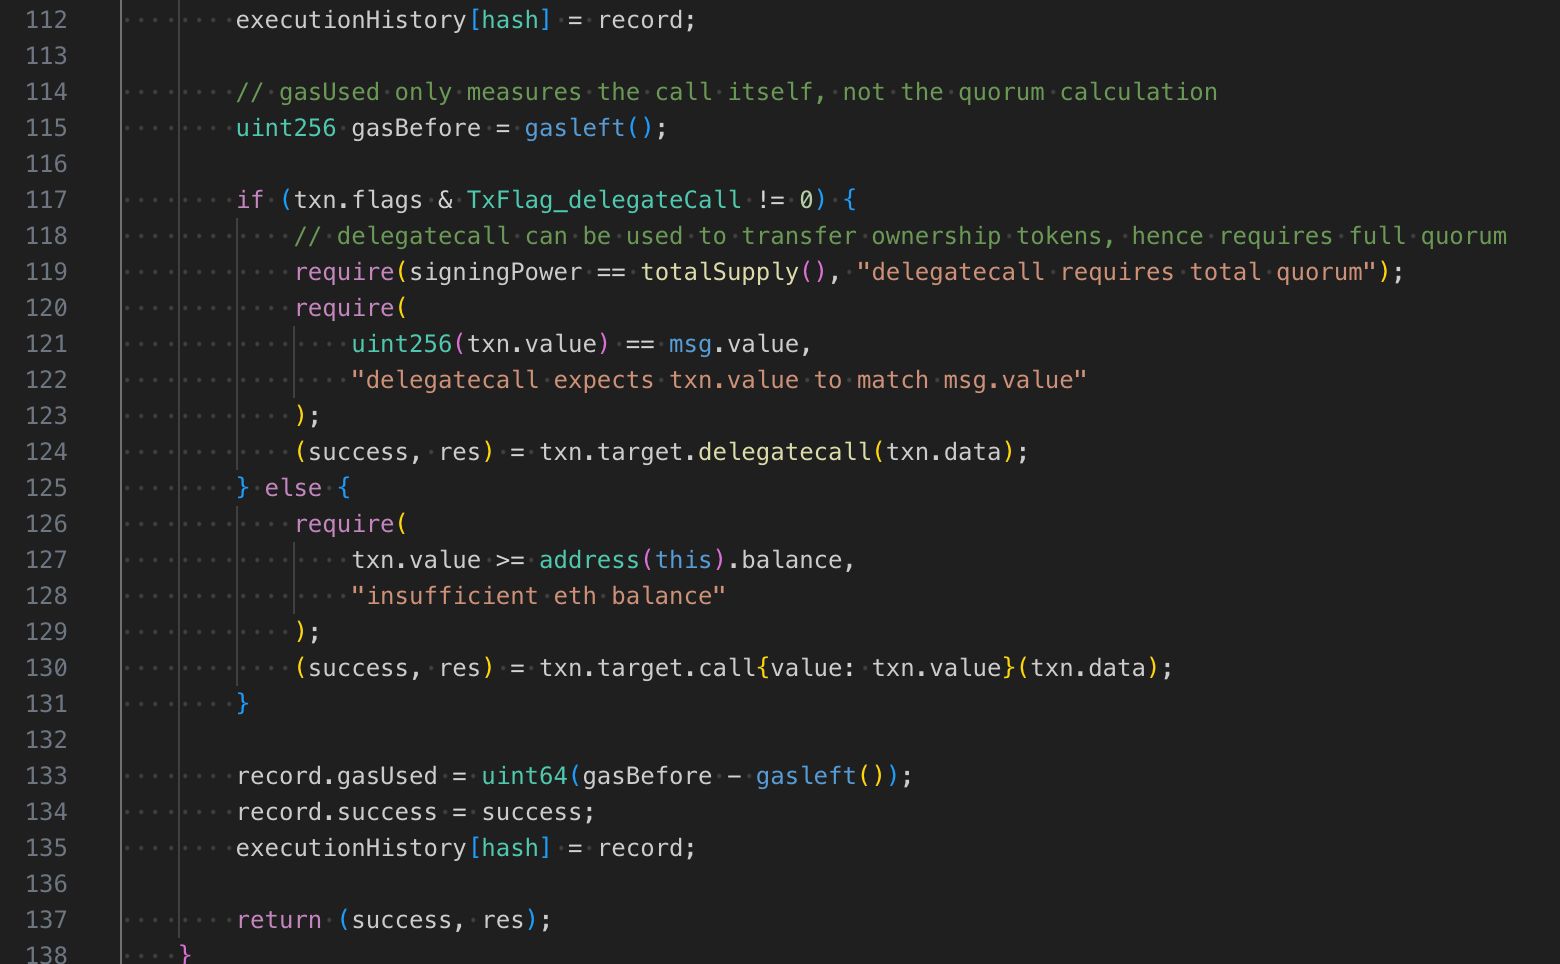Viewport: 1560px width, 964px height.
Task: Click line number 125 in the gutter
Action: tap(46, 488)
